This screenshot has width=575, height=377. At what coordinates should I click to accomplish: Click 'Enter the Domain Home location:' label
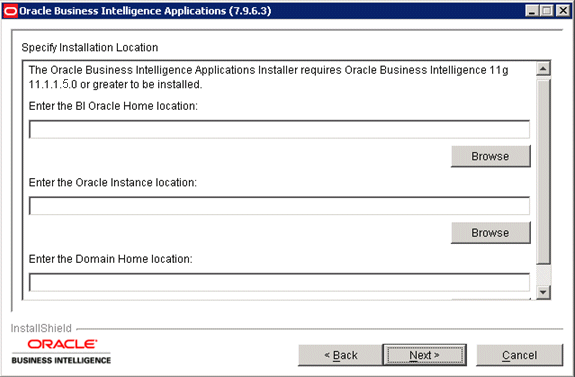coord(110,259)
